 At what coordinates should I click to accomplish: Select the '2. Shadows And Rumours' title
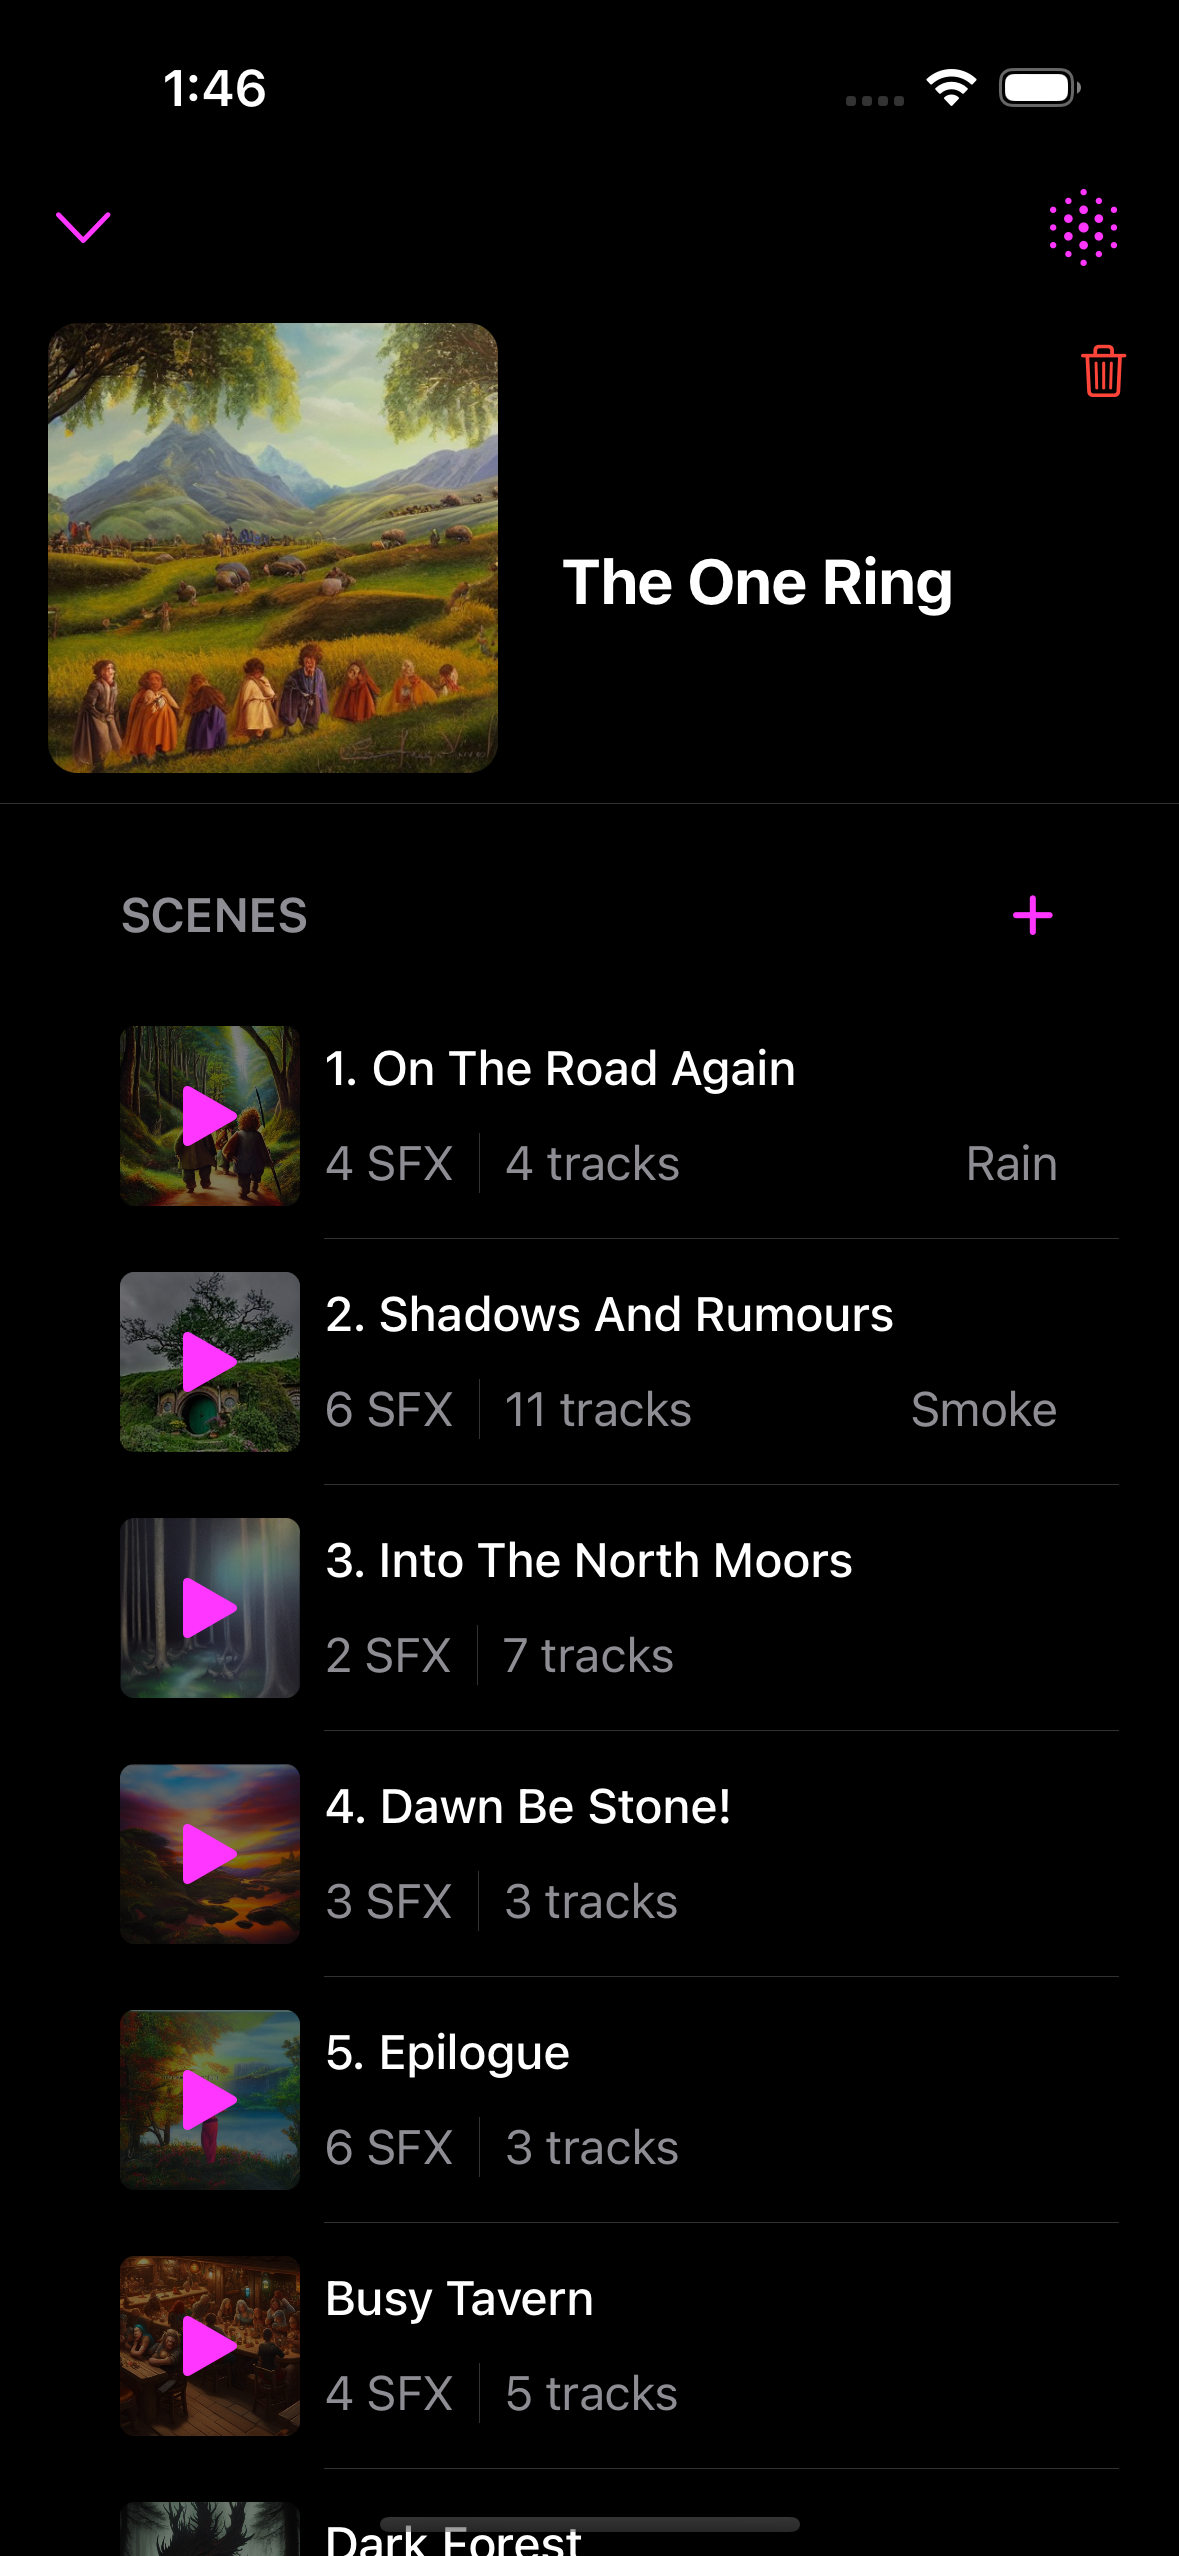609,1315
